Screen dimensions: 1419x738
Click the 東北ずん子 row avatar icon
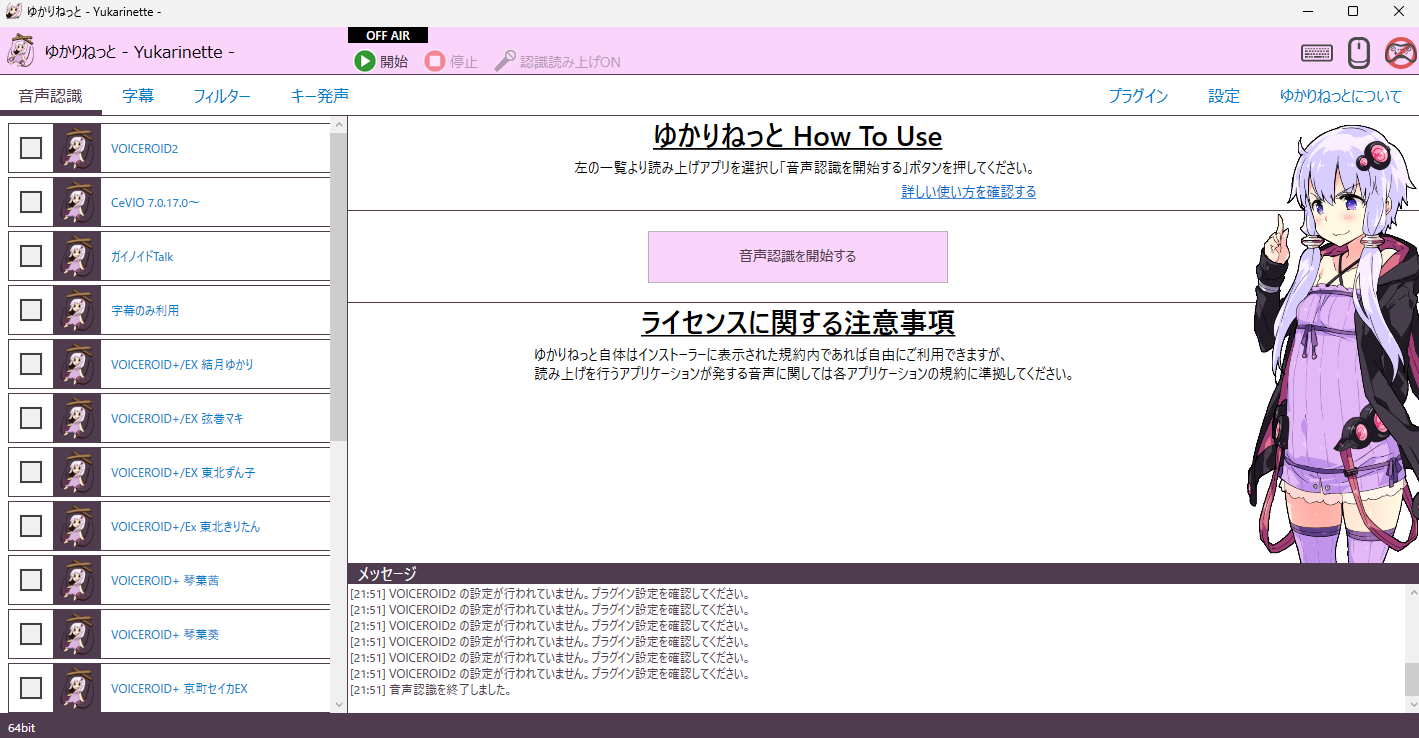coord(77,472)
